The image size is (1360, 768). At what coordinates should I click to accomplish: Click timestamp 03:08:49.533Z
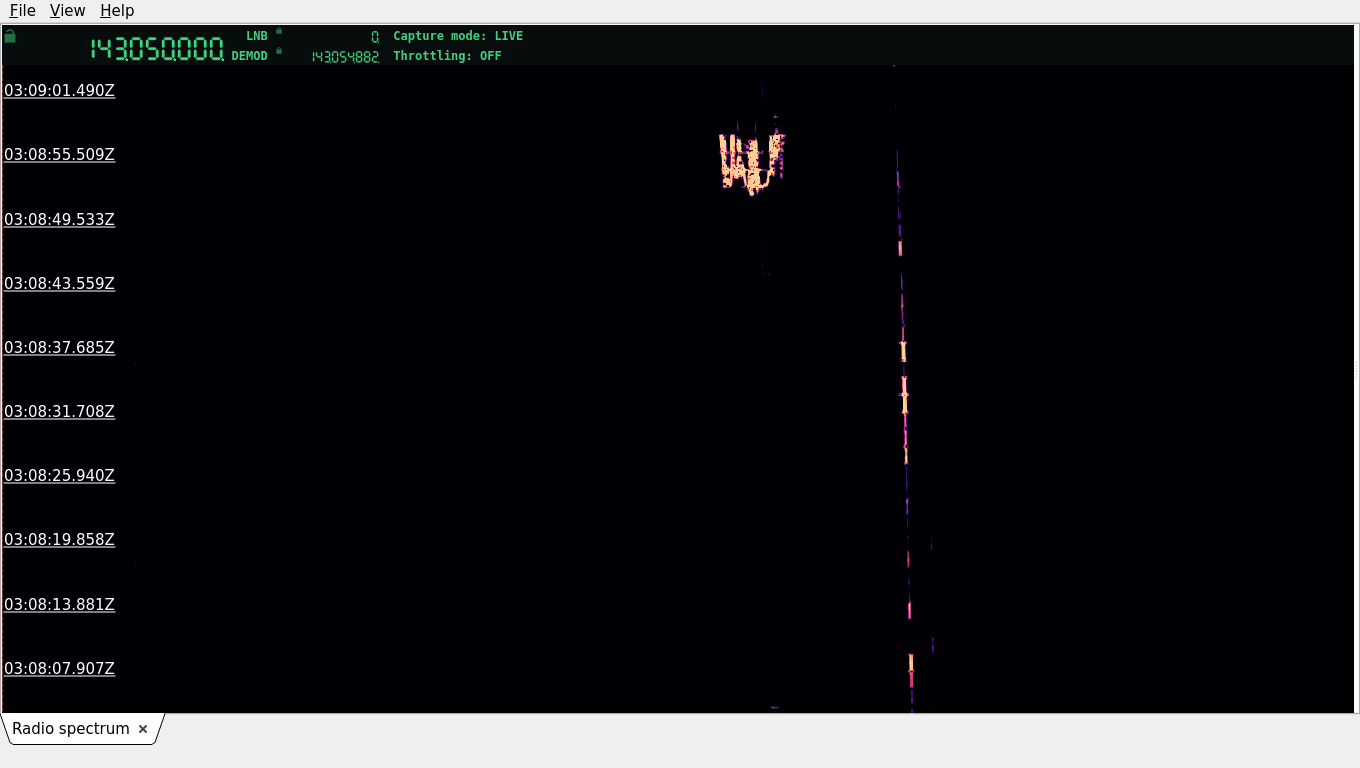pyautogui.click(x=59, y=219)
